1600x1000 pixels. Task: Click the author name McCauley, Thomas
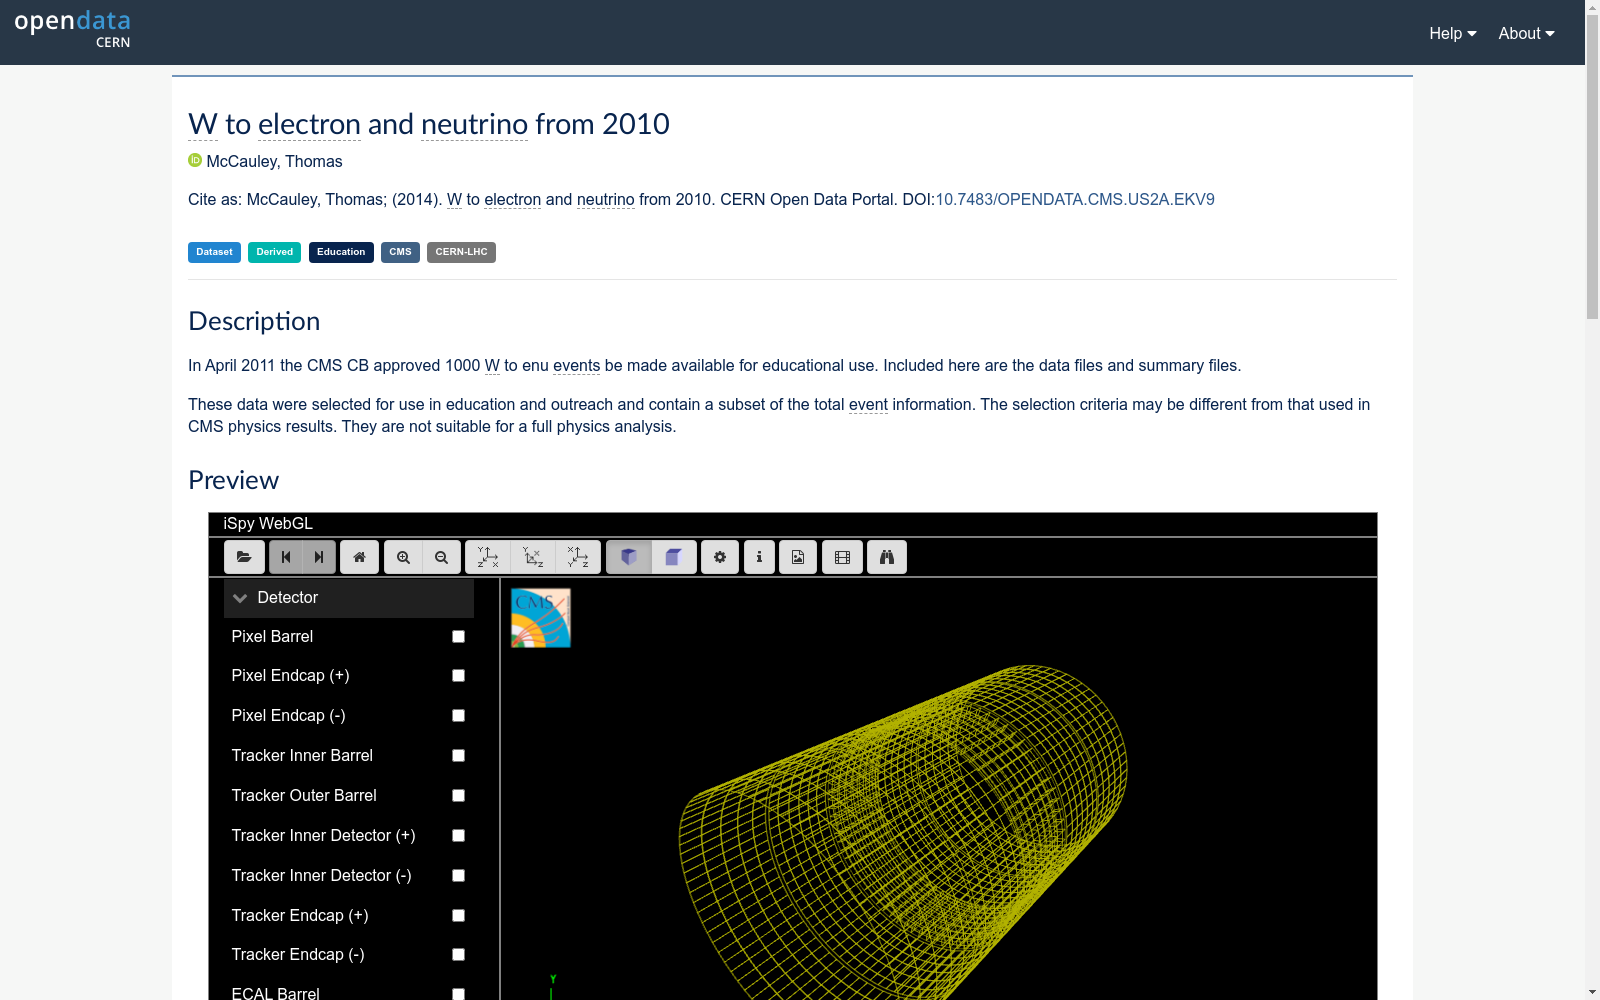coord(274,161)
